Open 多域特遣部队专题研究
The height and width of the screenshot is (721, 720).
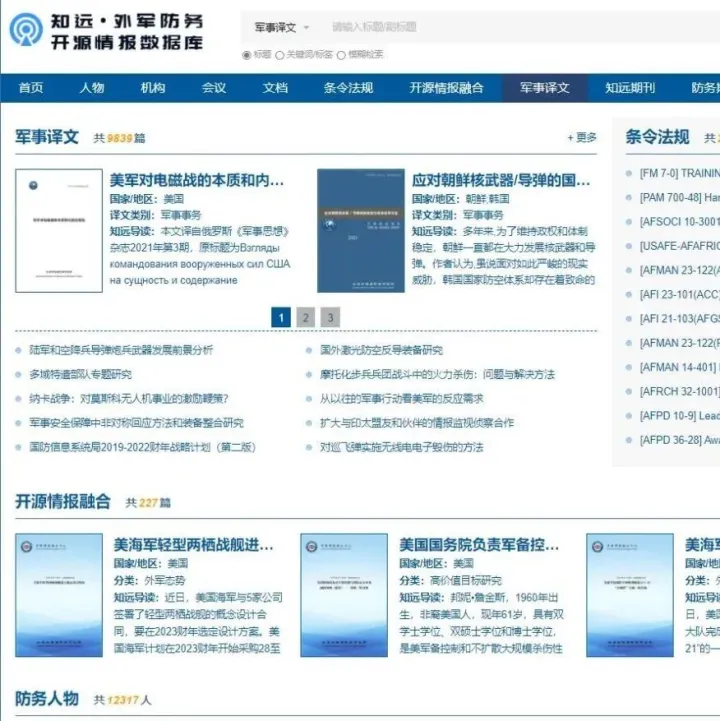point(80,374)
